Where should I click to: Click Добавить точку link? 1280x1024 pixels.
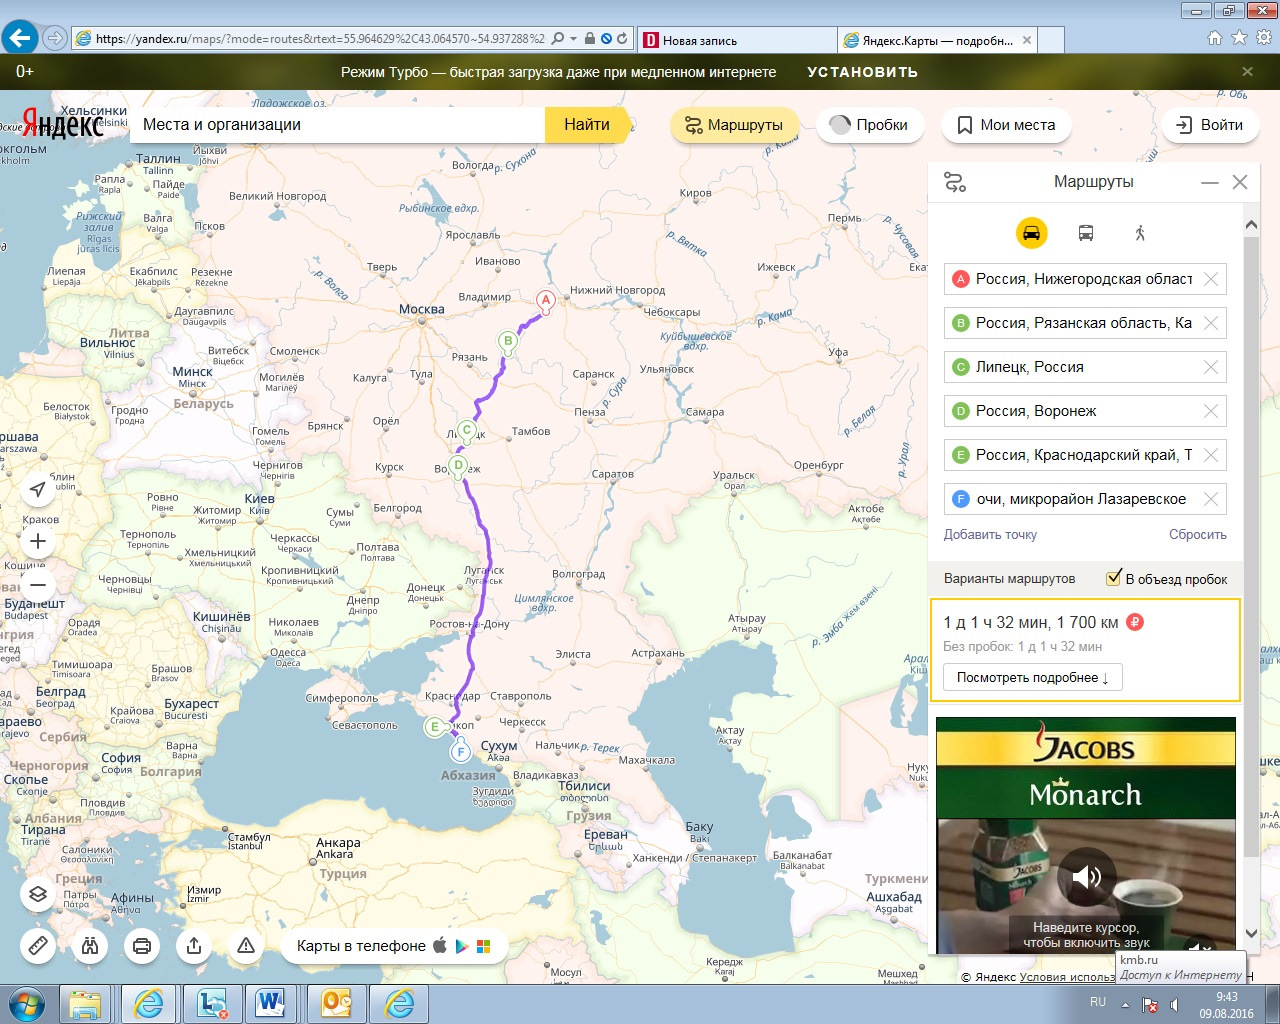990,534
